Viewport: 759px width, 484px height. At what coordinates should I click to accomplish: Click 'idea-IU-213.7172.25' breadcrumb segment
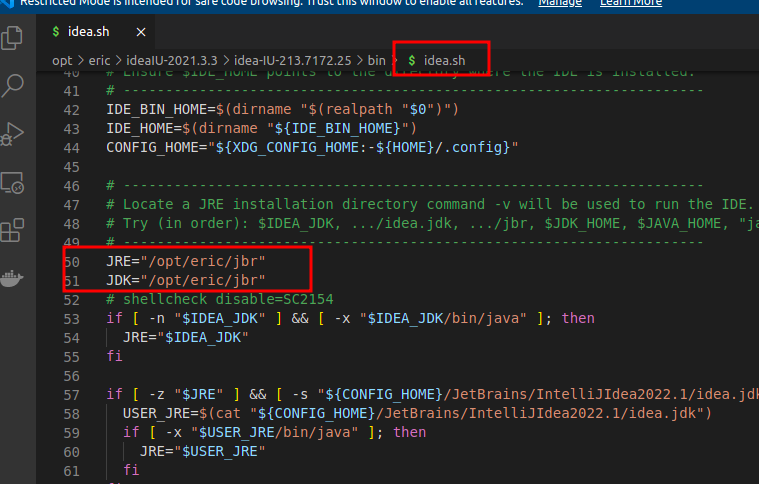pos(293,60)
